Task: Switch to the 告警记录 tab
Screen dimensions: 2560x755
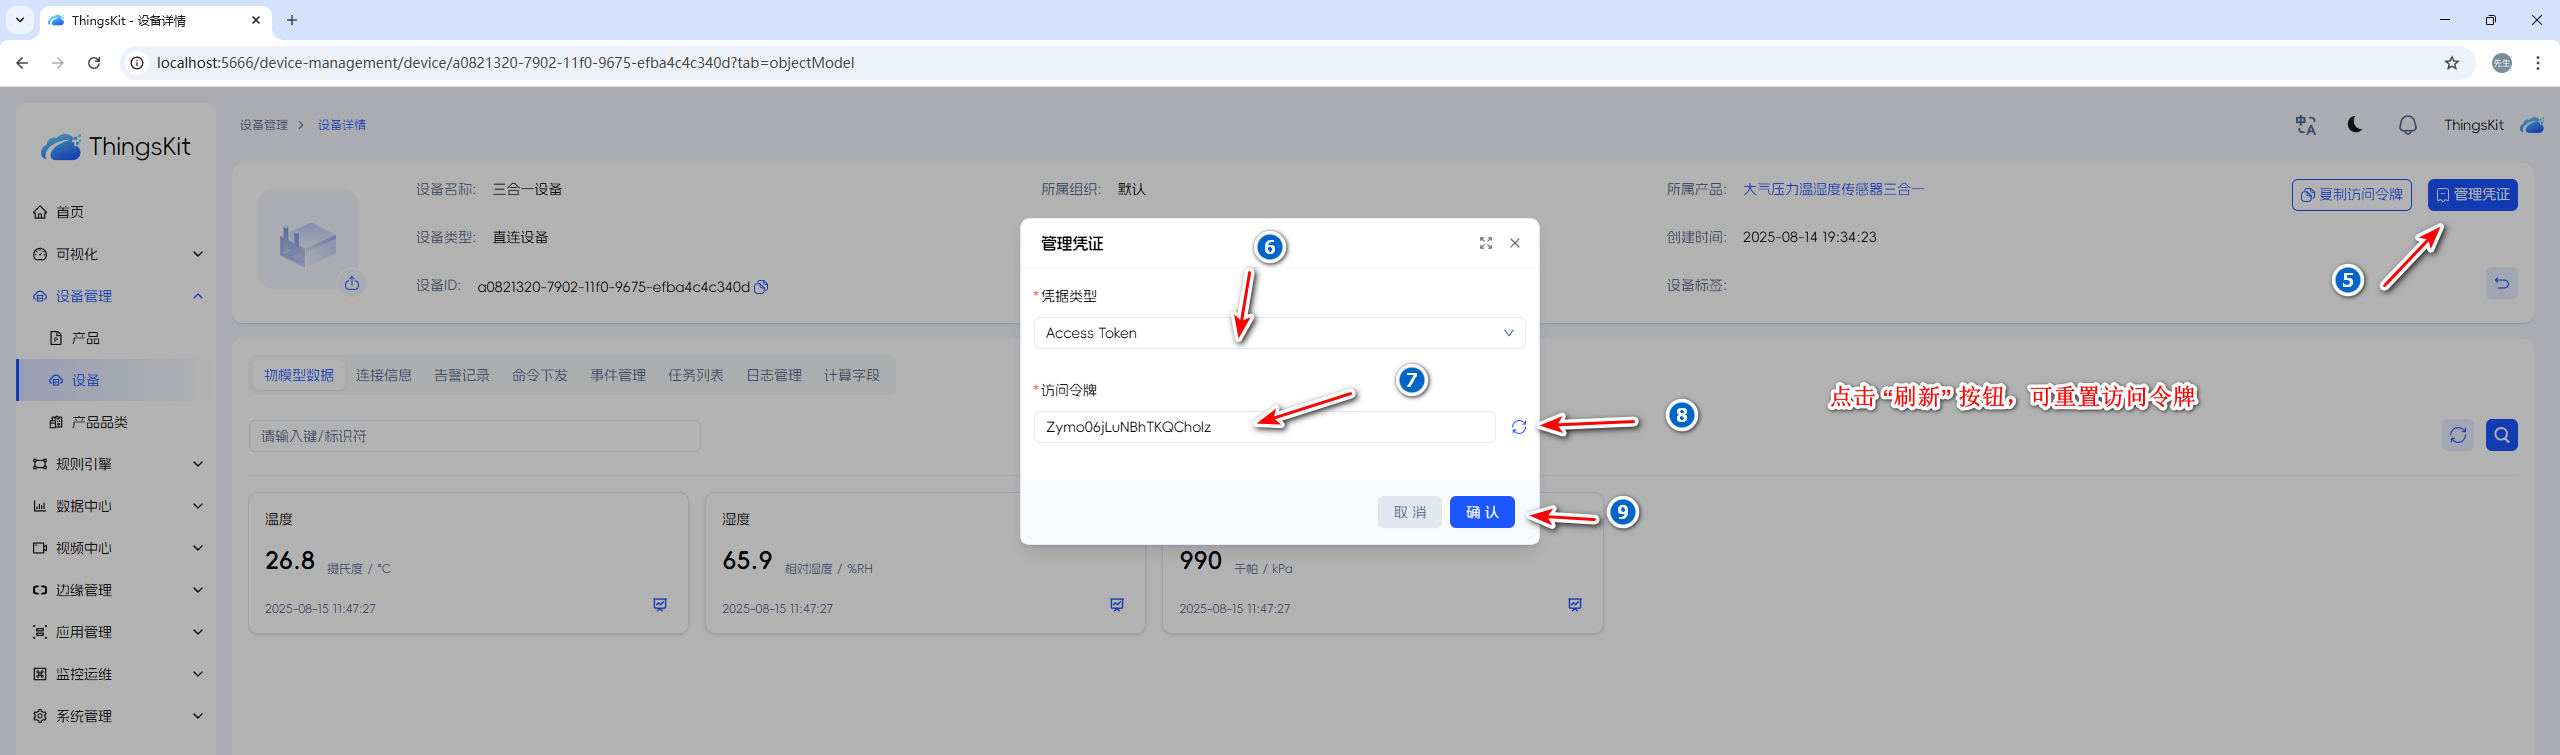Action: tap(462, 375)
